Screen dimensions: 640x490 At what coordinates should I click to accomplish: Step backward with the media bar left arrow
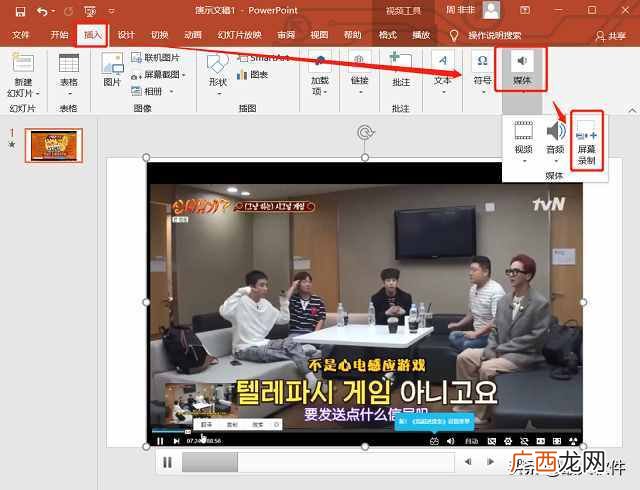[x=468, y=462]
